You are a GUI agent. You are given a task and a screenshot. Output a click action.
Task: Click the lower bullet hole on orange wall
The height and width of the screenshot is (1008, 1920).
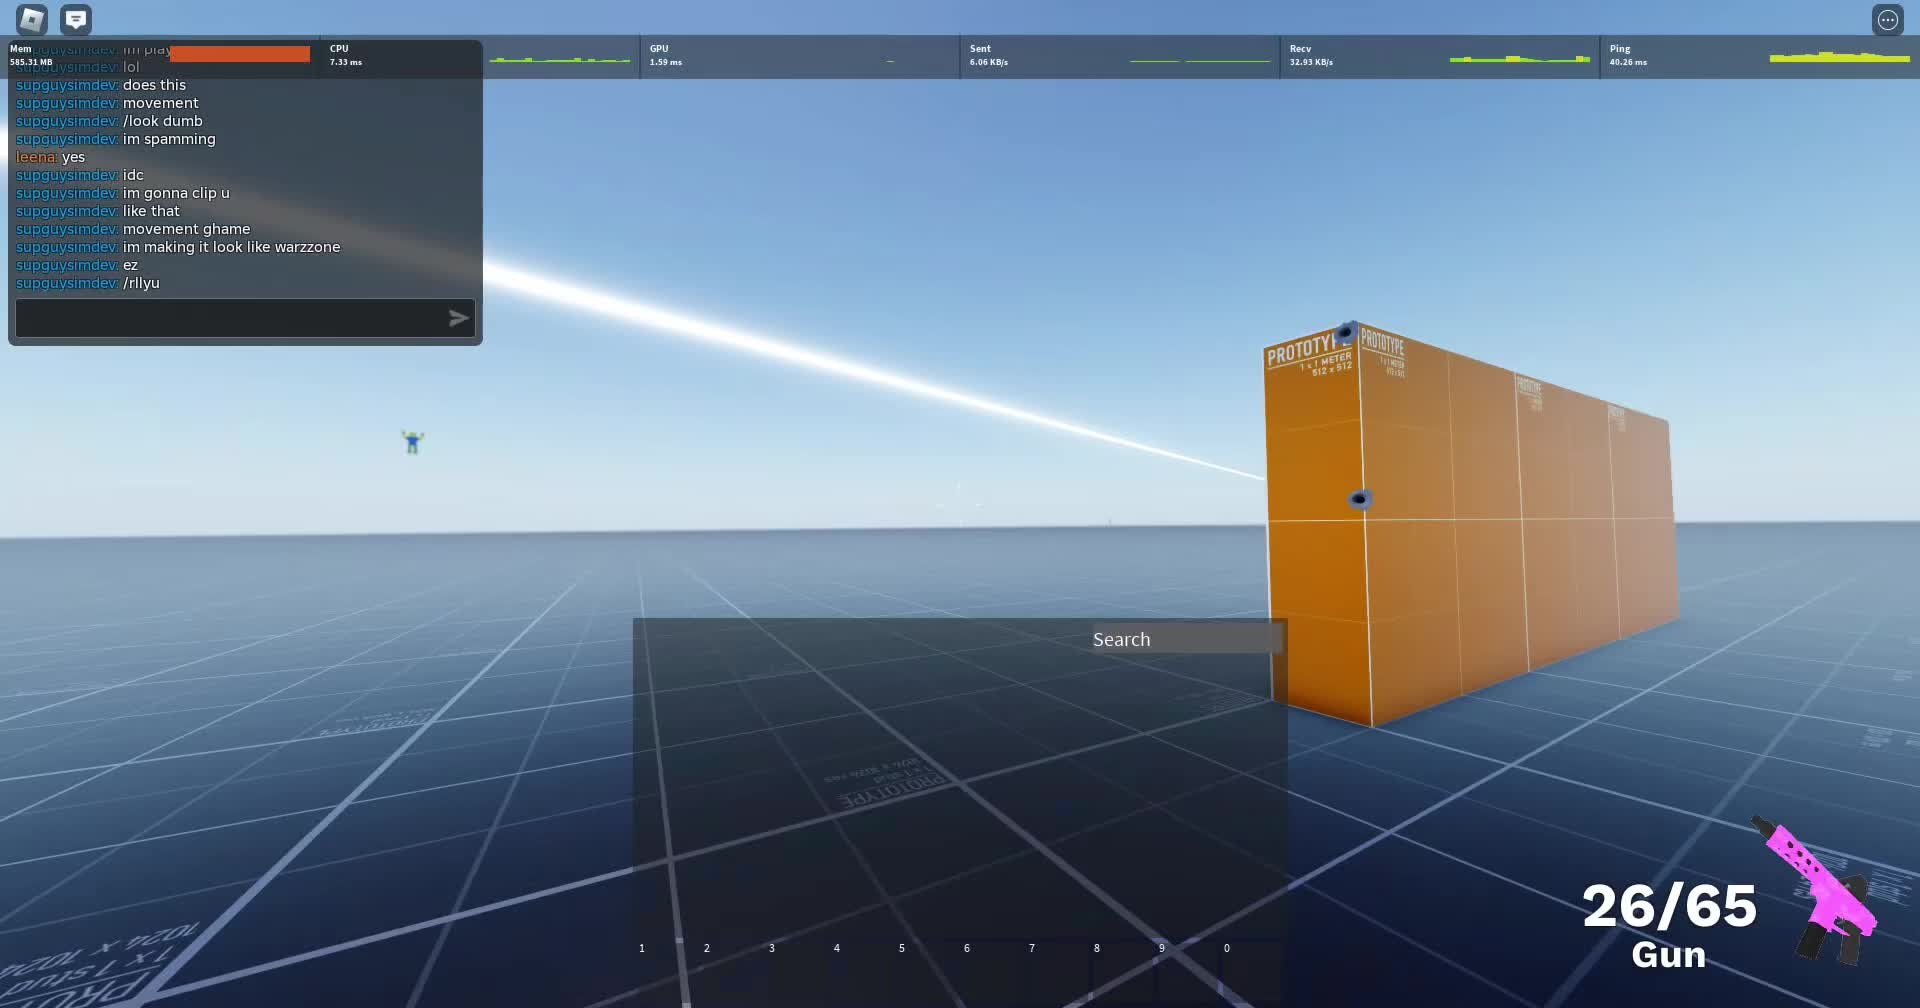click(x=1360, y=499)
